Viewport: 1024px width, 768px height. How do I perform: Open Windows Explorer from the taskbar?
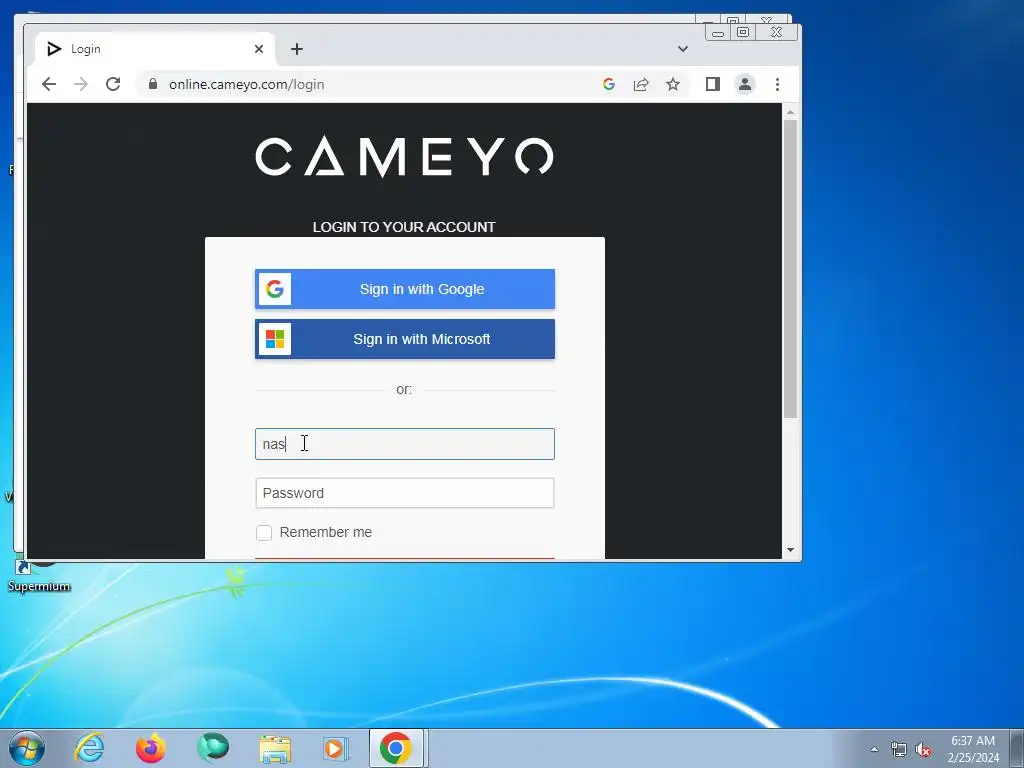pyautogui.click(x=275, y=748)
